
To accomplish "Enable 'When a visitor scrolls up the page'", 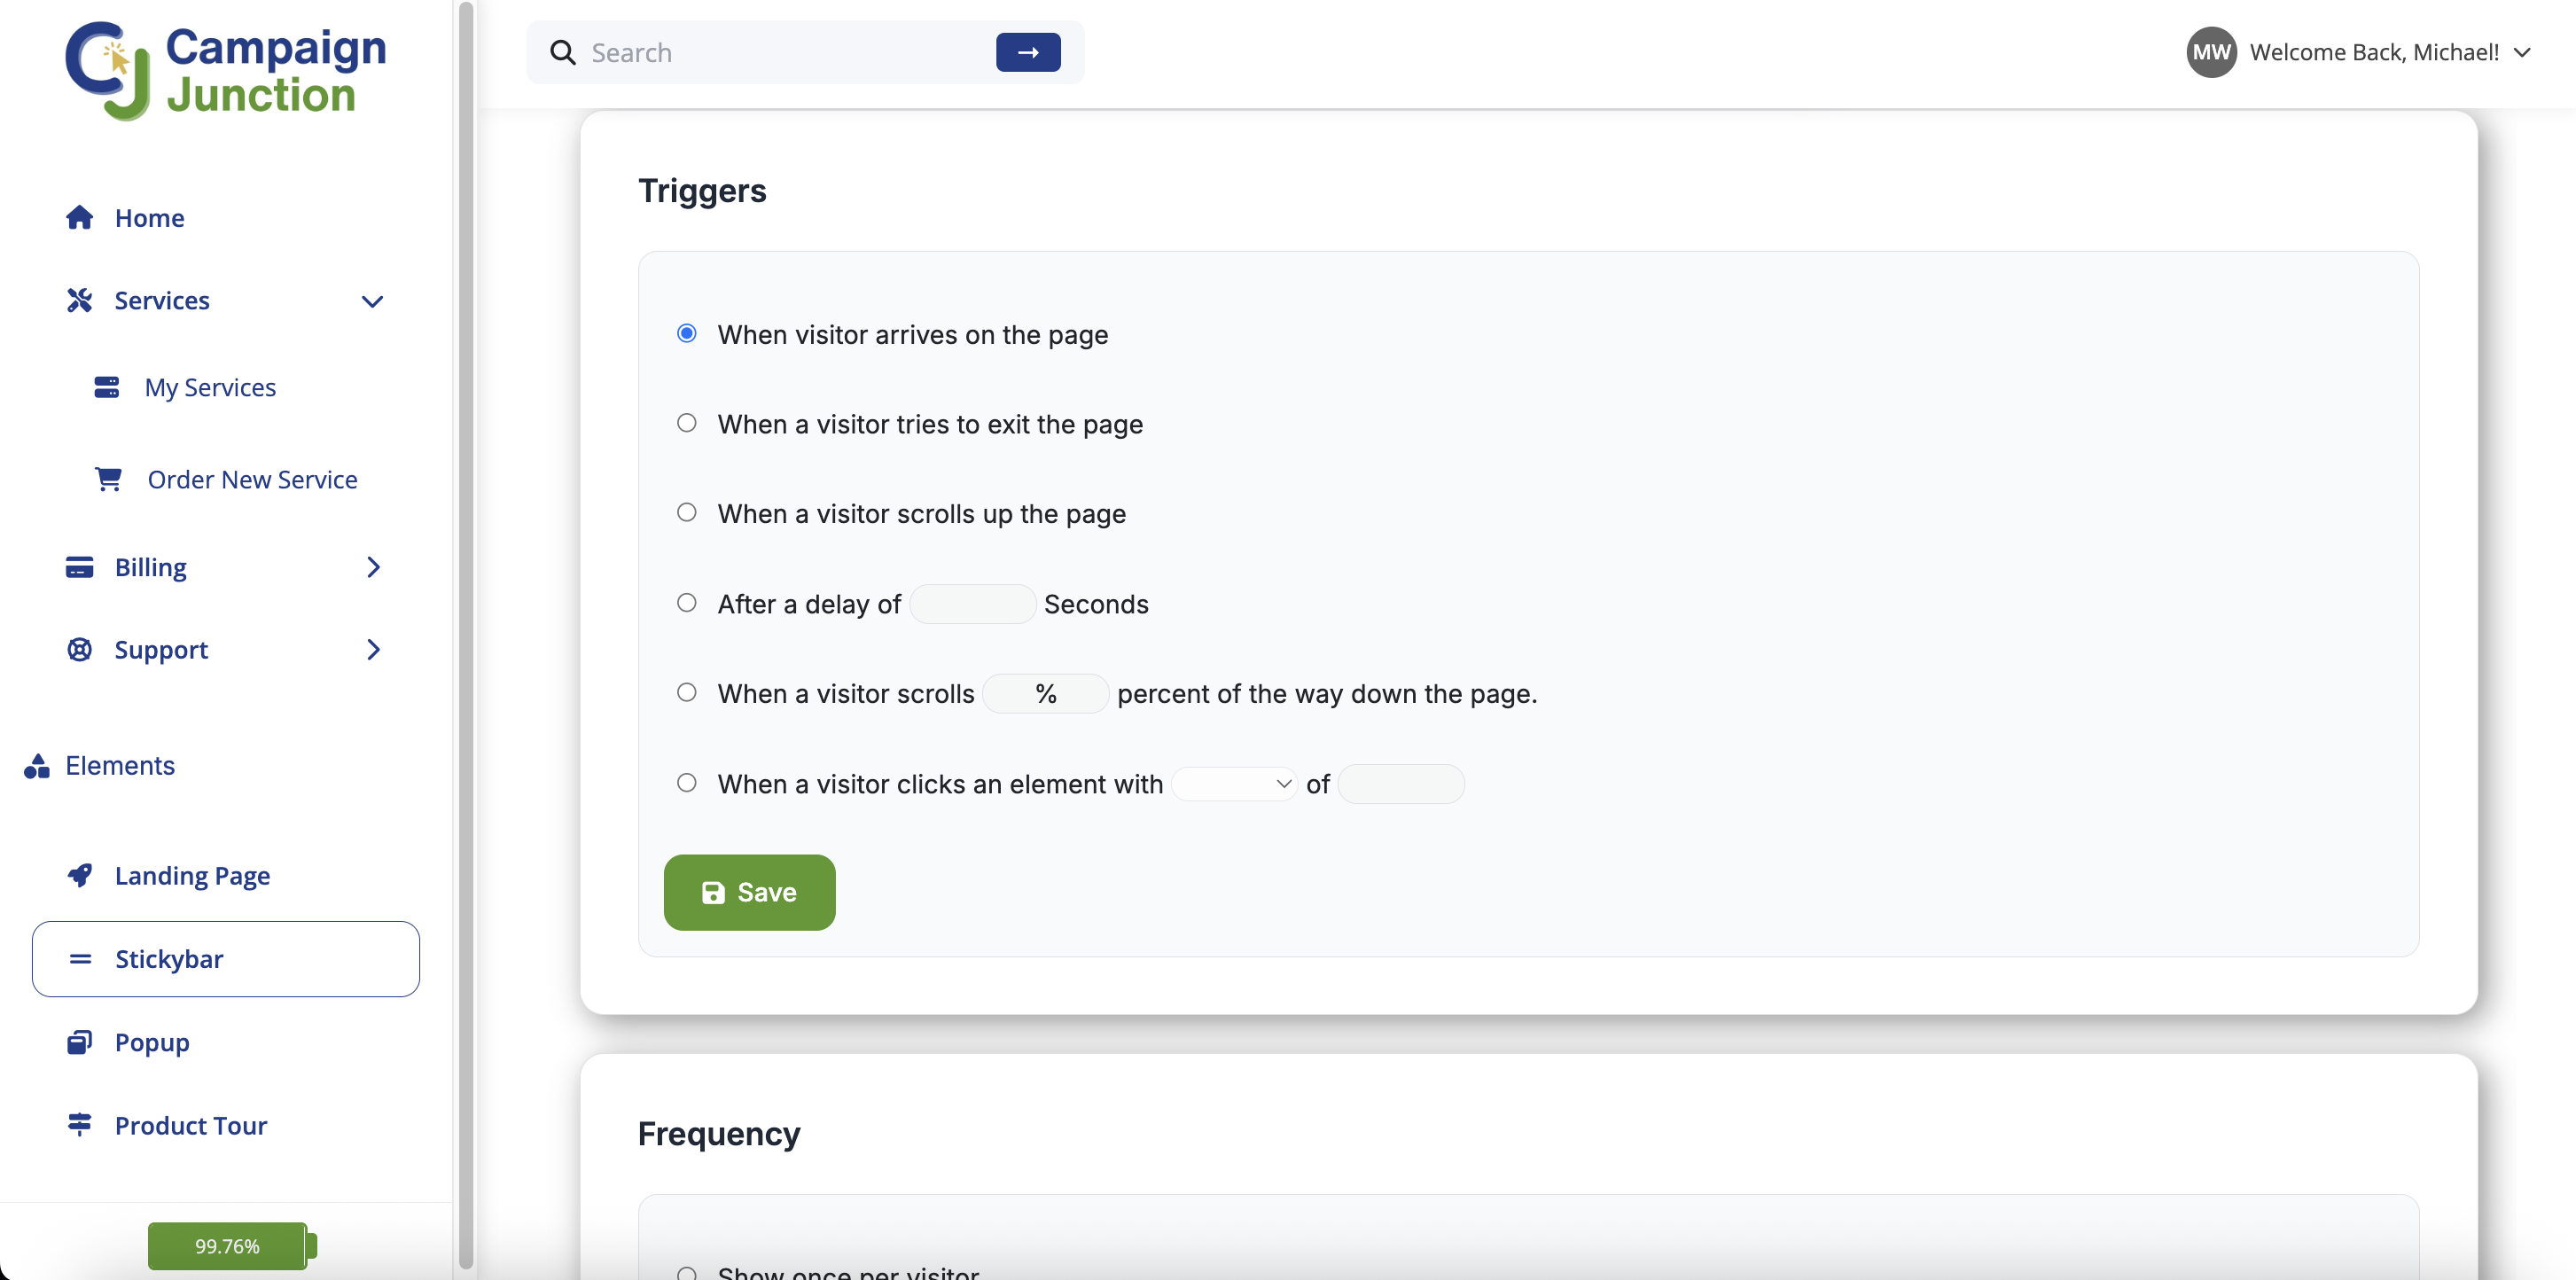I will (686, 512).
